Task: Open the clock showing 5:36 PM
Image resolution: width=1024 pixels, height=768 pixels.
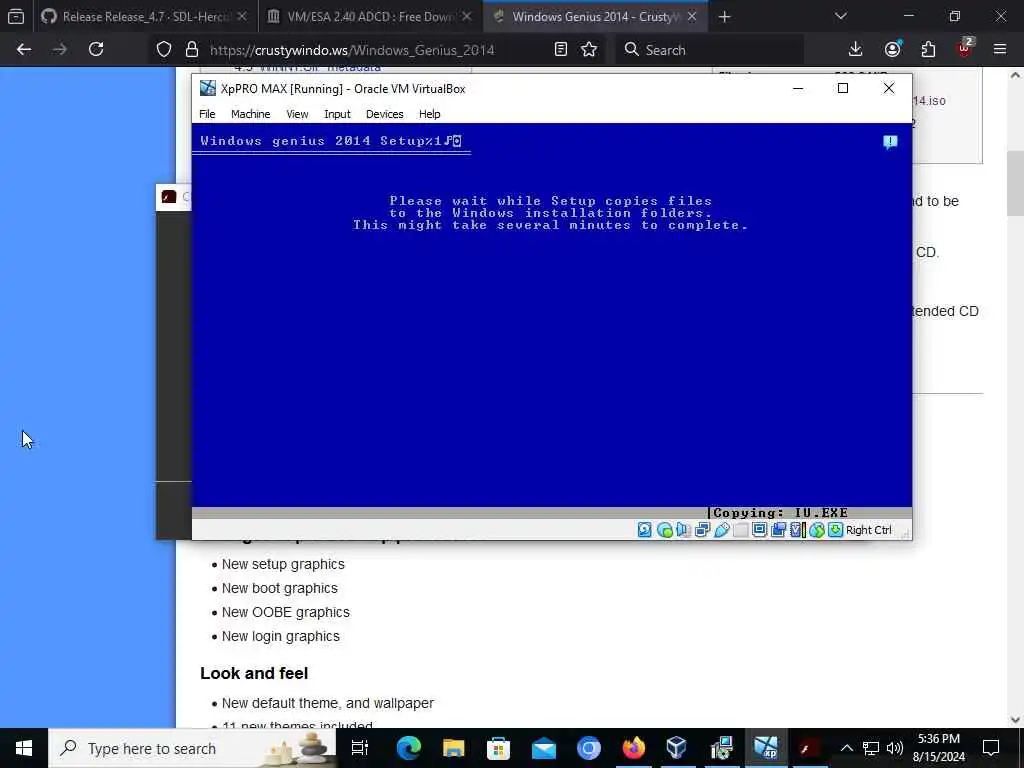Action: point(938,748)
